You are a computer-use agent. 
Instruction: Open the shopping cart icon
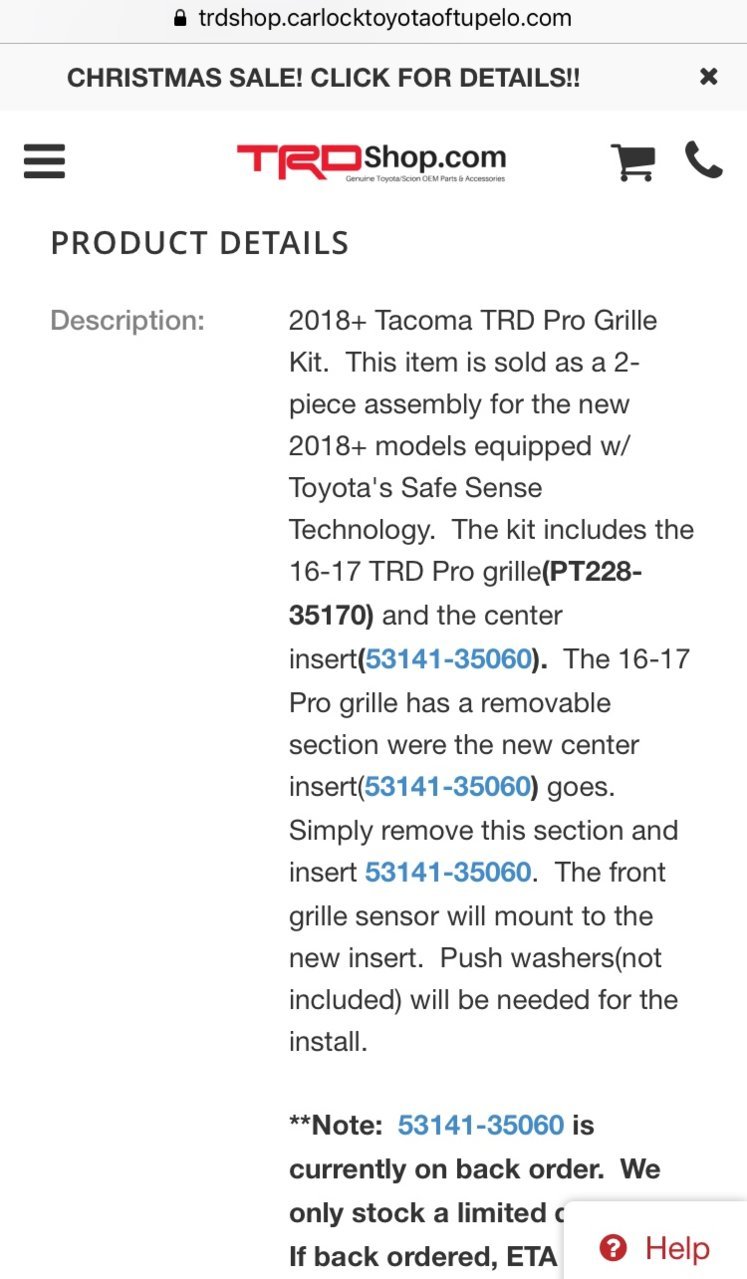point(633,161)
